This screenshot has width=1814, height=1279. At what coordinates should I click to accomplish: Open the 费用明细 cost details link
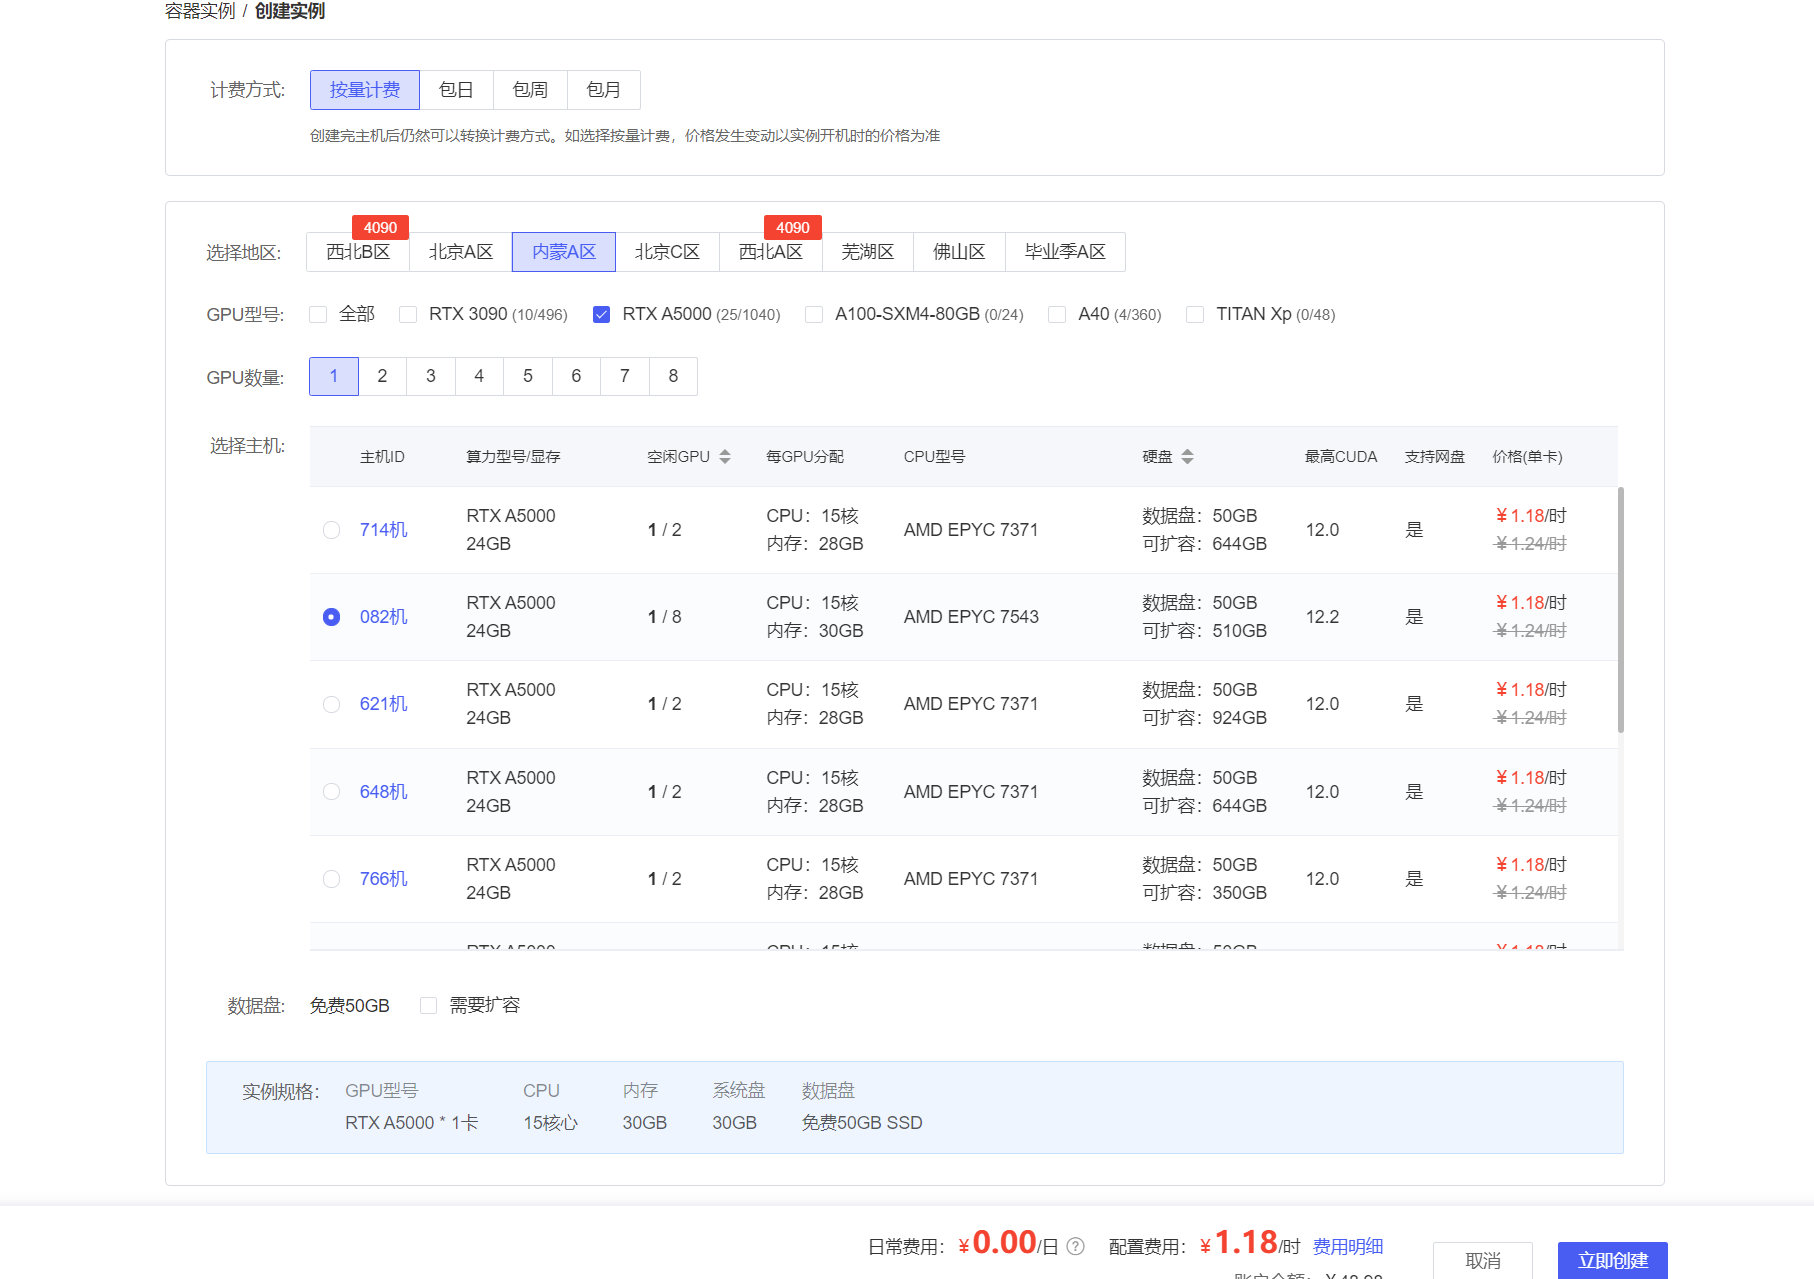1348,1246
